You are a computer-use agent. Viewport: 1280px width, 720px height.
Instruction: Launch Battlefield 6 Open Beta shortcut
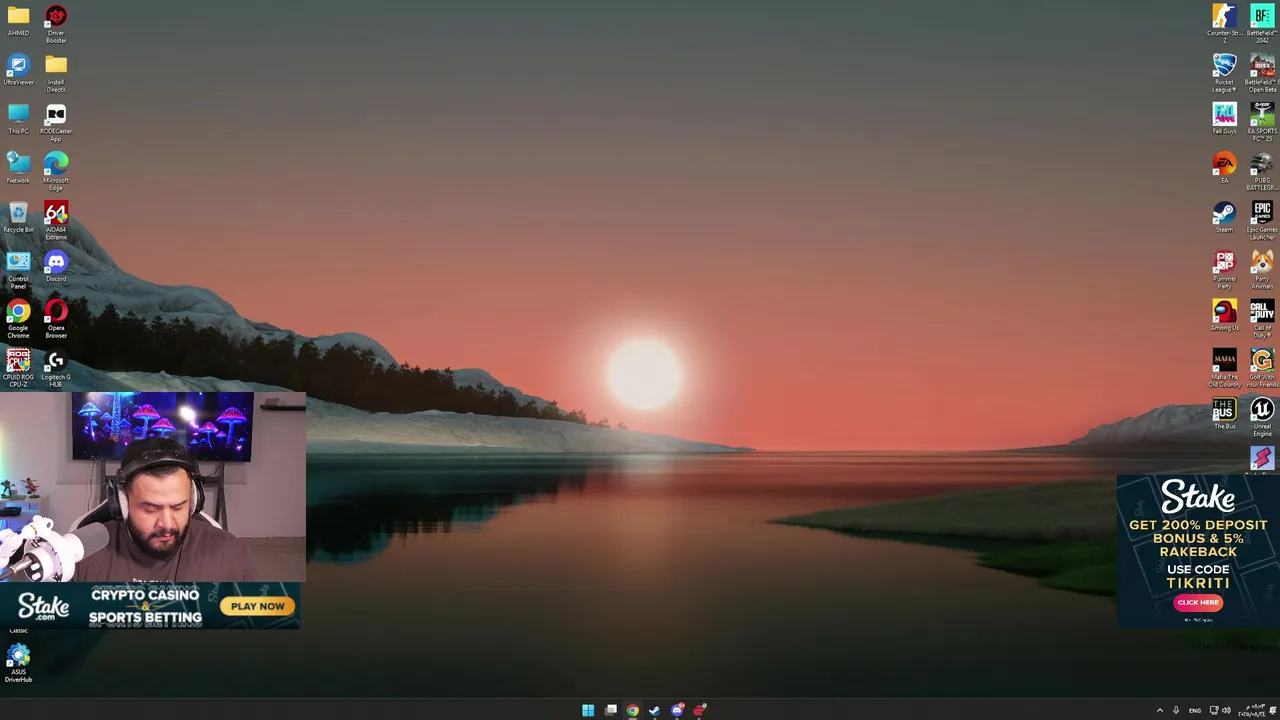1262,73
